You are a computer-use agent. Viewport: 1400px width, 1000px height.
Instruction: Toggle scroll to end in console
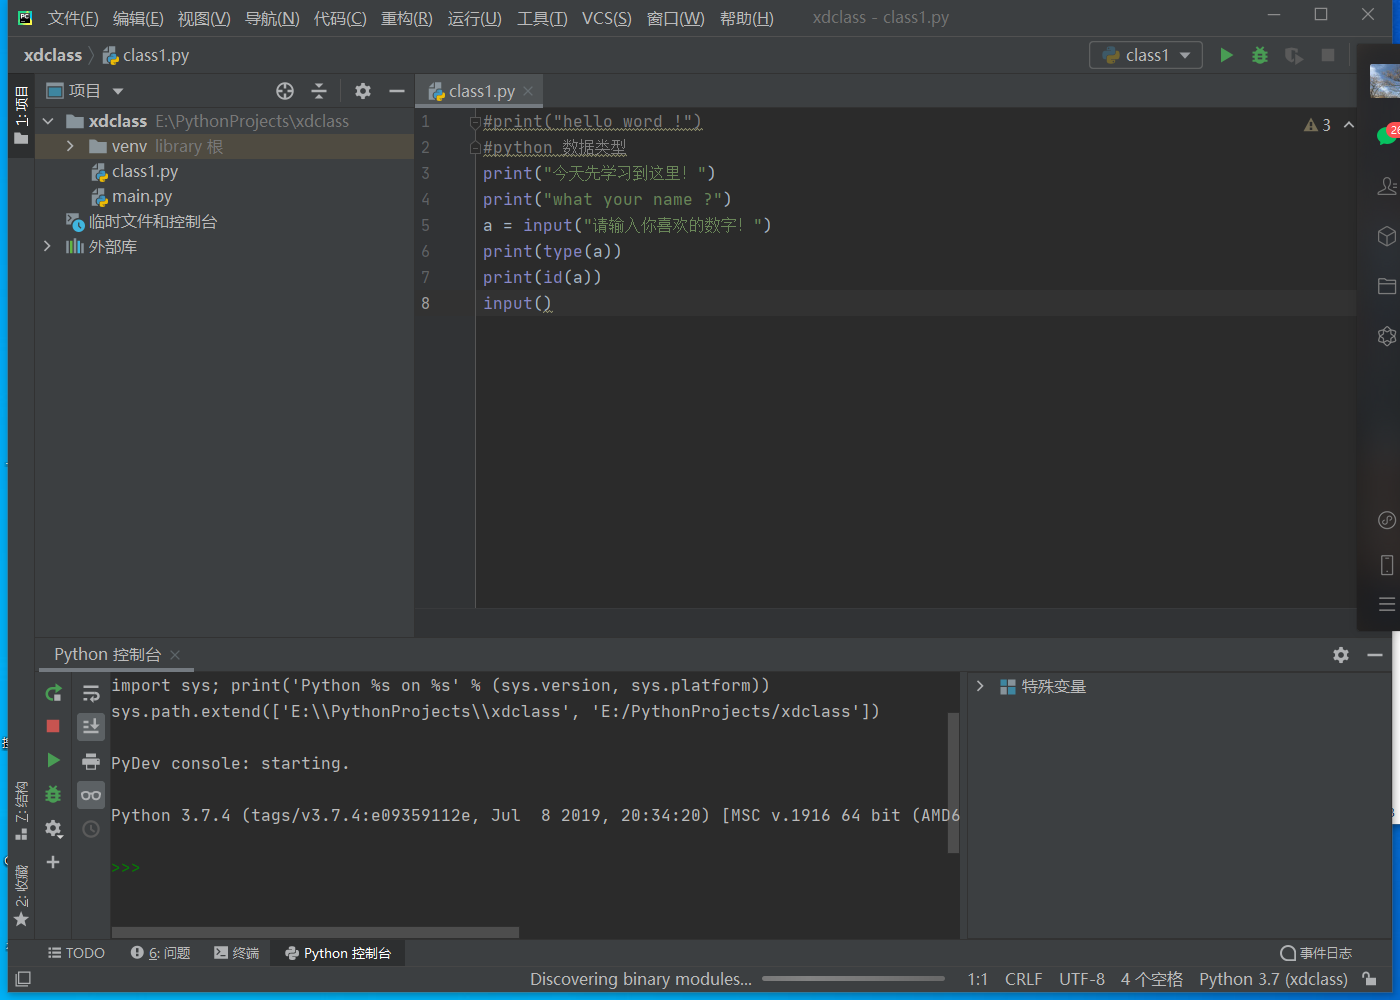(x=91, y=726)
